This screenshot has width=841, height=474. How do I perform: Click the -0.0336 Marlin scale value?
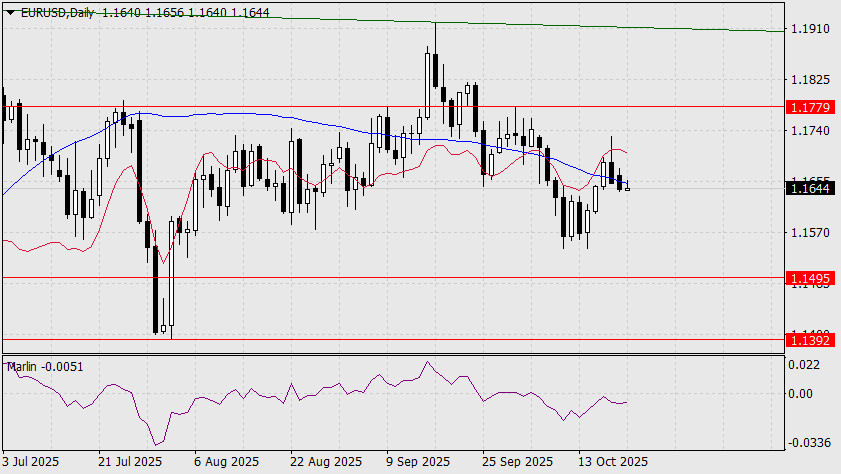click(808, 441)
